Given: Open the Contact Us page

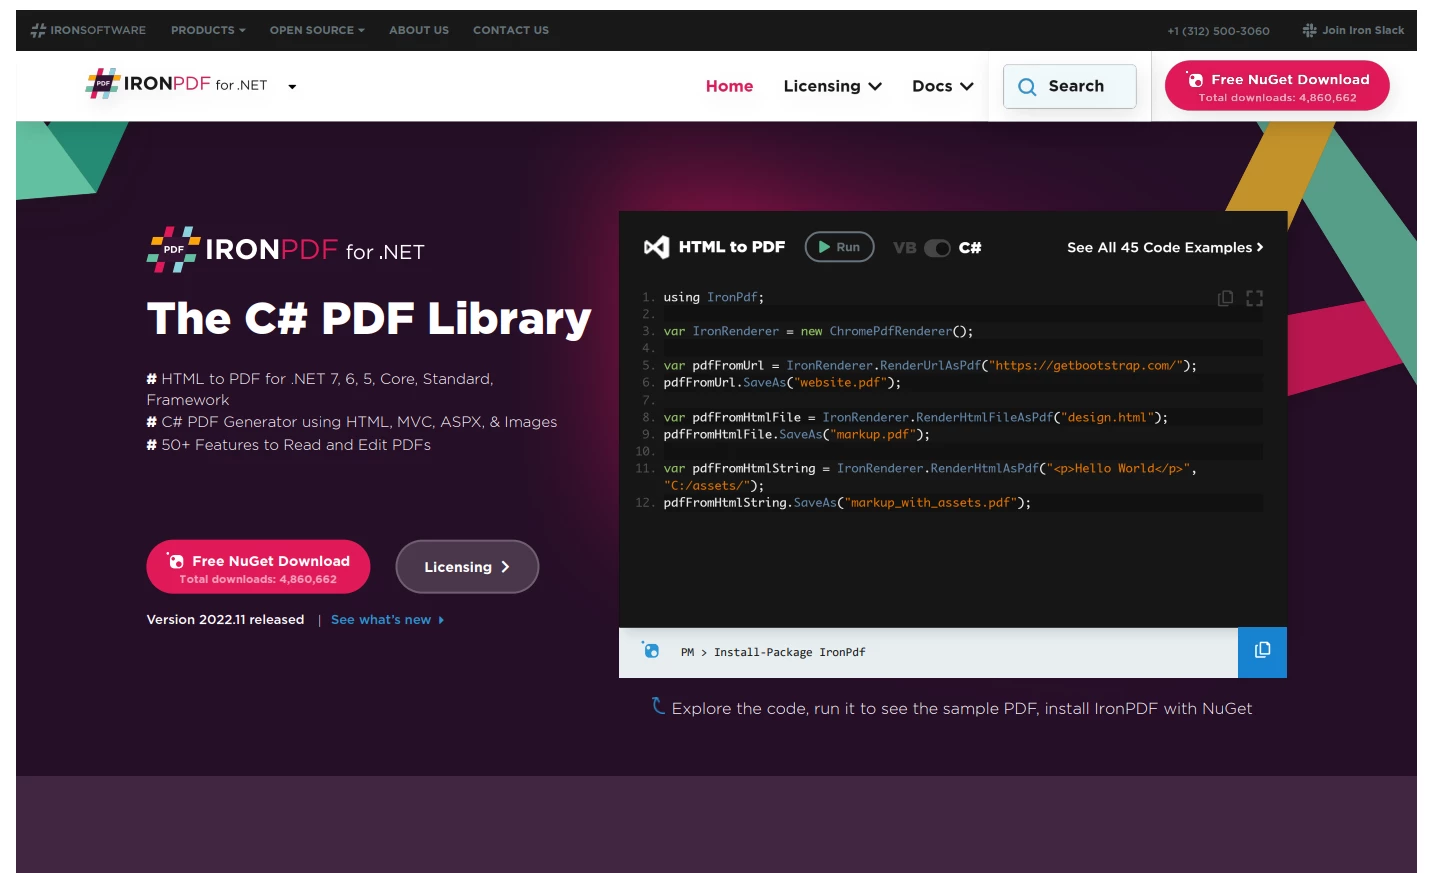Looking at the screenshot, I should pos(511,30).
